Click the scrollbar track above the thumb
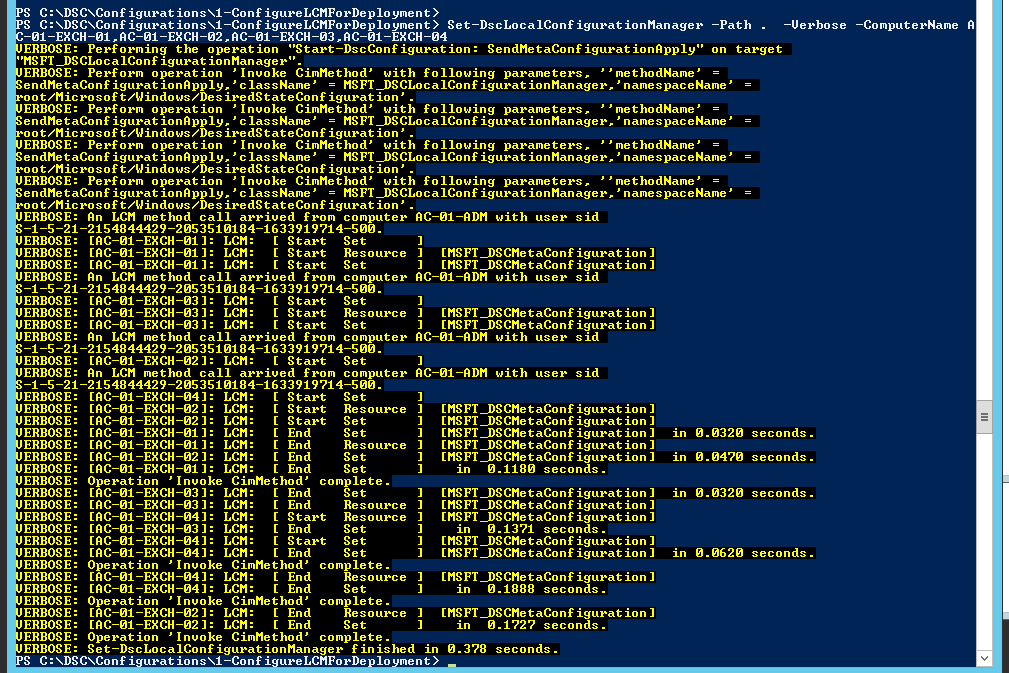Image resolution: width=1009 pixels, height=673 pixels. click(984, 200)
